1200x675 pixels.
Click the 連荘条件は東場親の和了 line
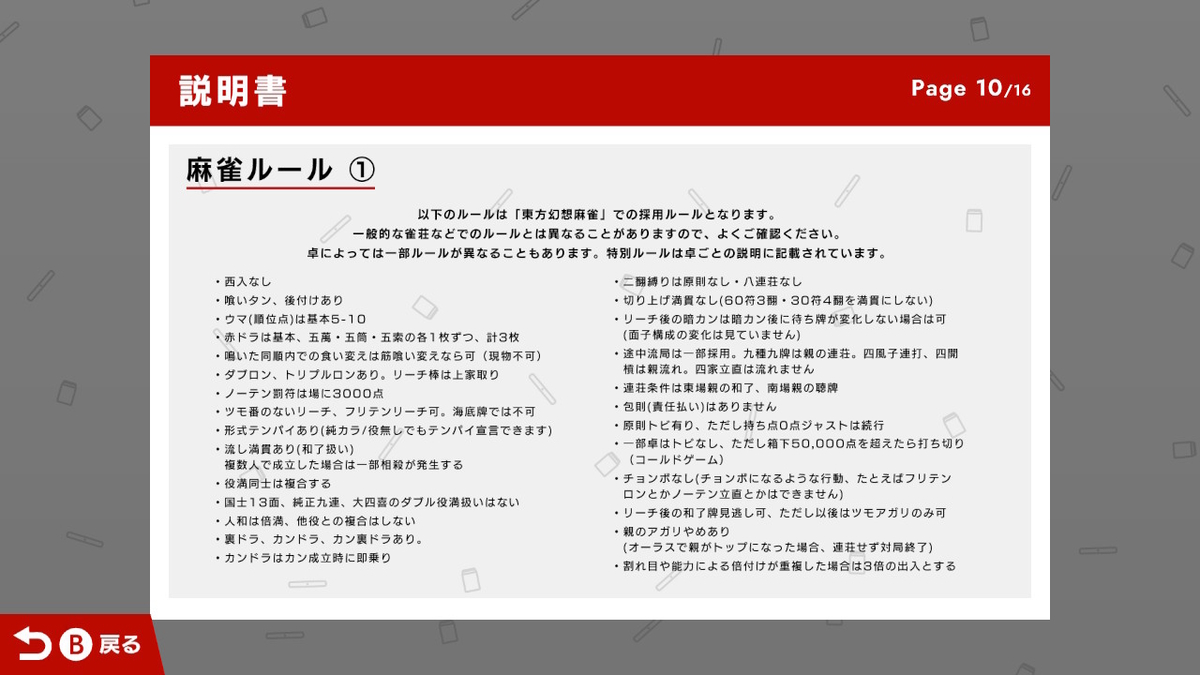click(725, 388)
